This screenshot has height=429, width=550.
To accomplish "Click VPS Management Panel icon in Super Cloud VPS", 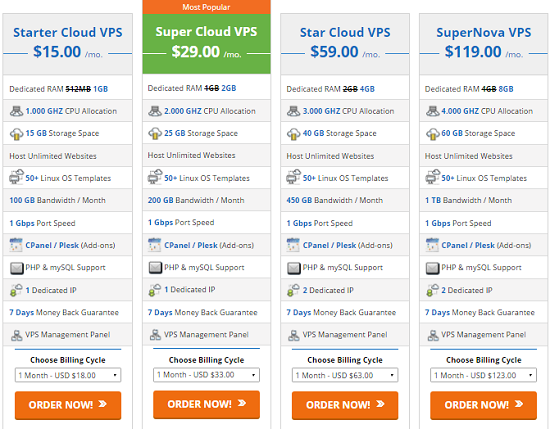I will click(155, 335).
